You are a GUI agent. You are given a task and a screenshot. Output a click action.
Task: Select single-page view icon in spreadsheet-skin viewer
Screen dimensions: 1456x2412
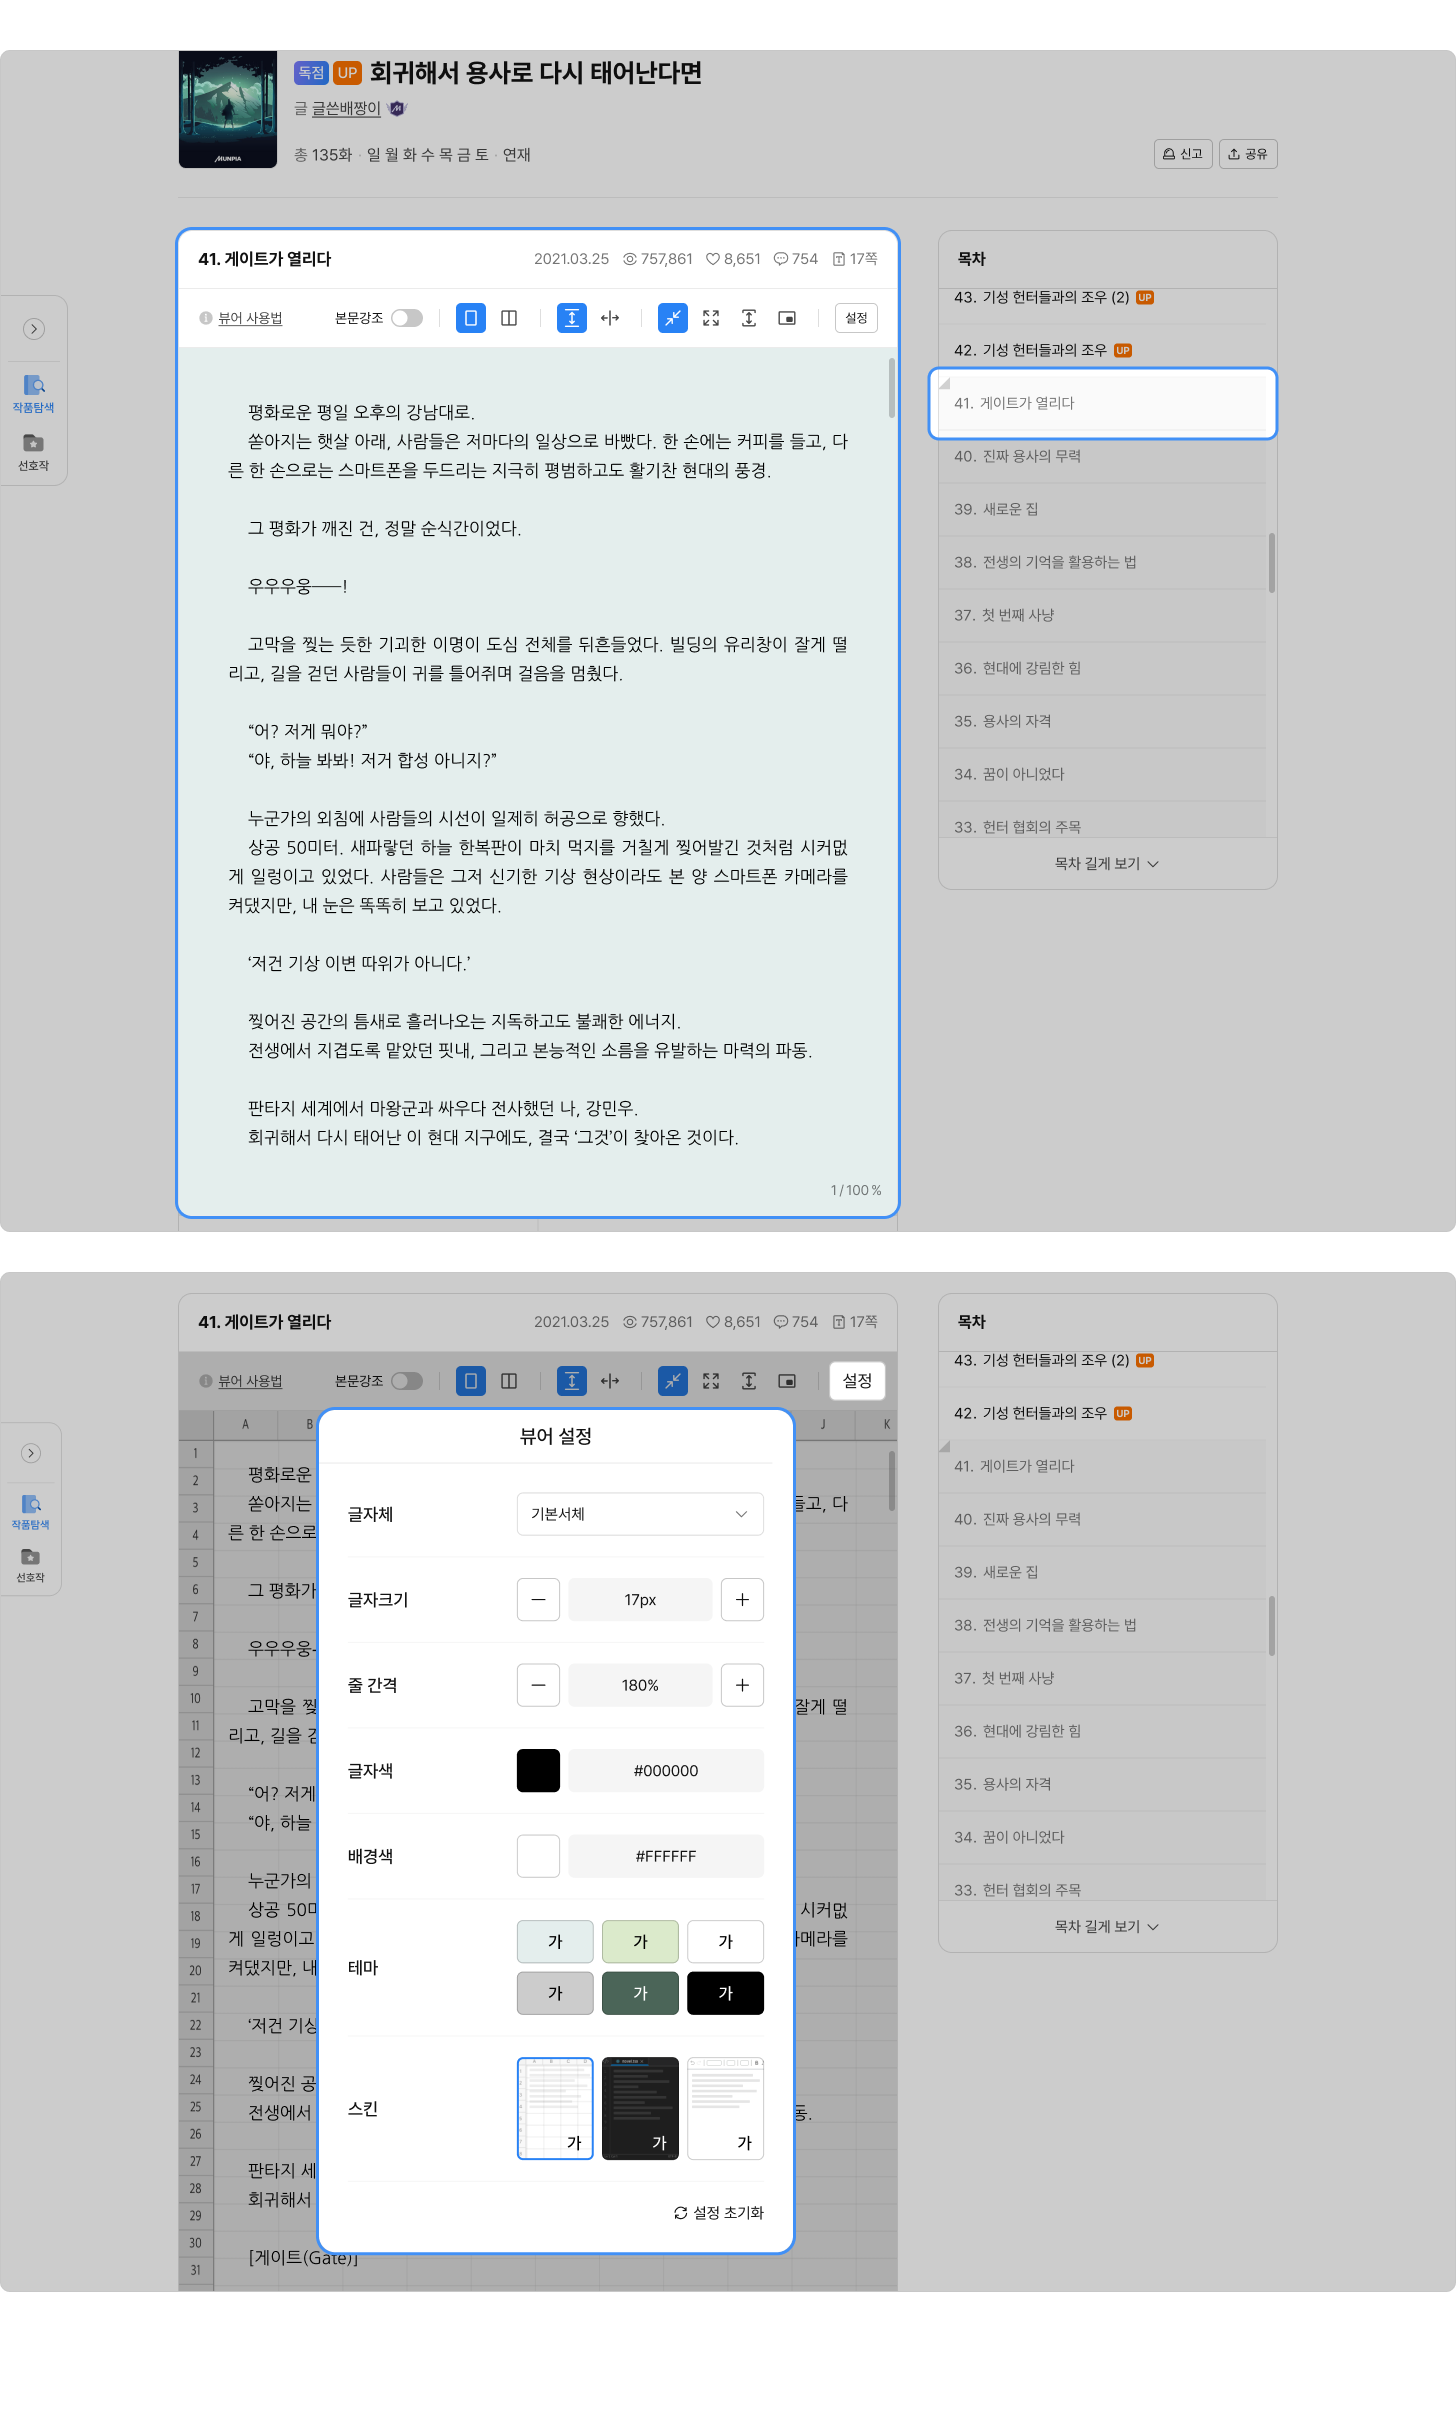pos(471,1381)
